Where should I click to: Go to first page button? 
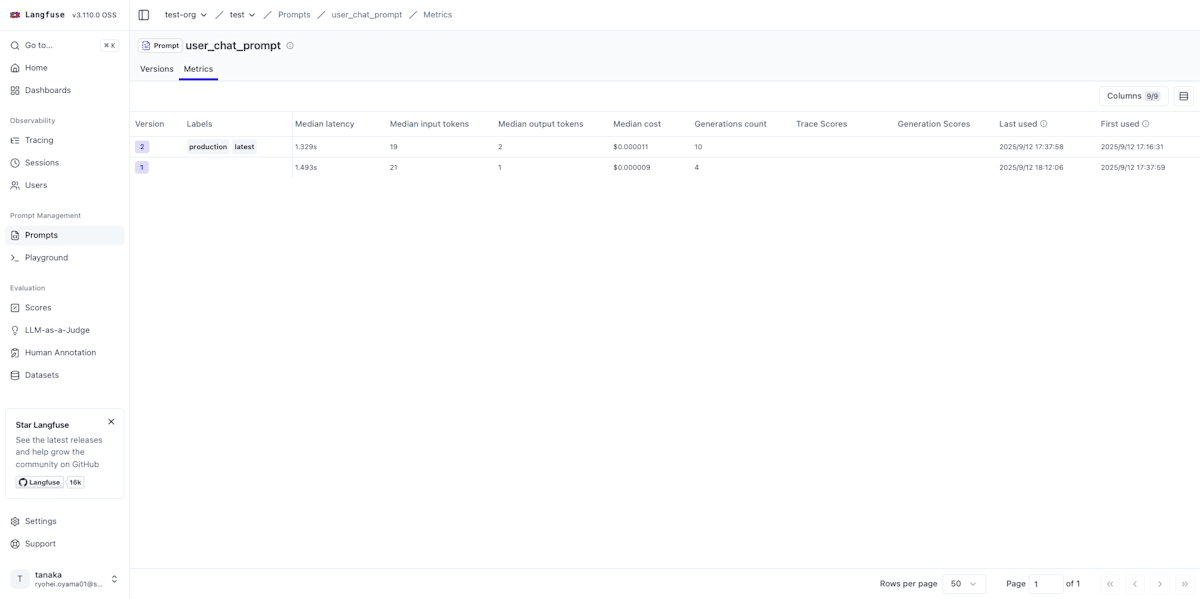coord(1110,584)
